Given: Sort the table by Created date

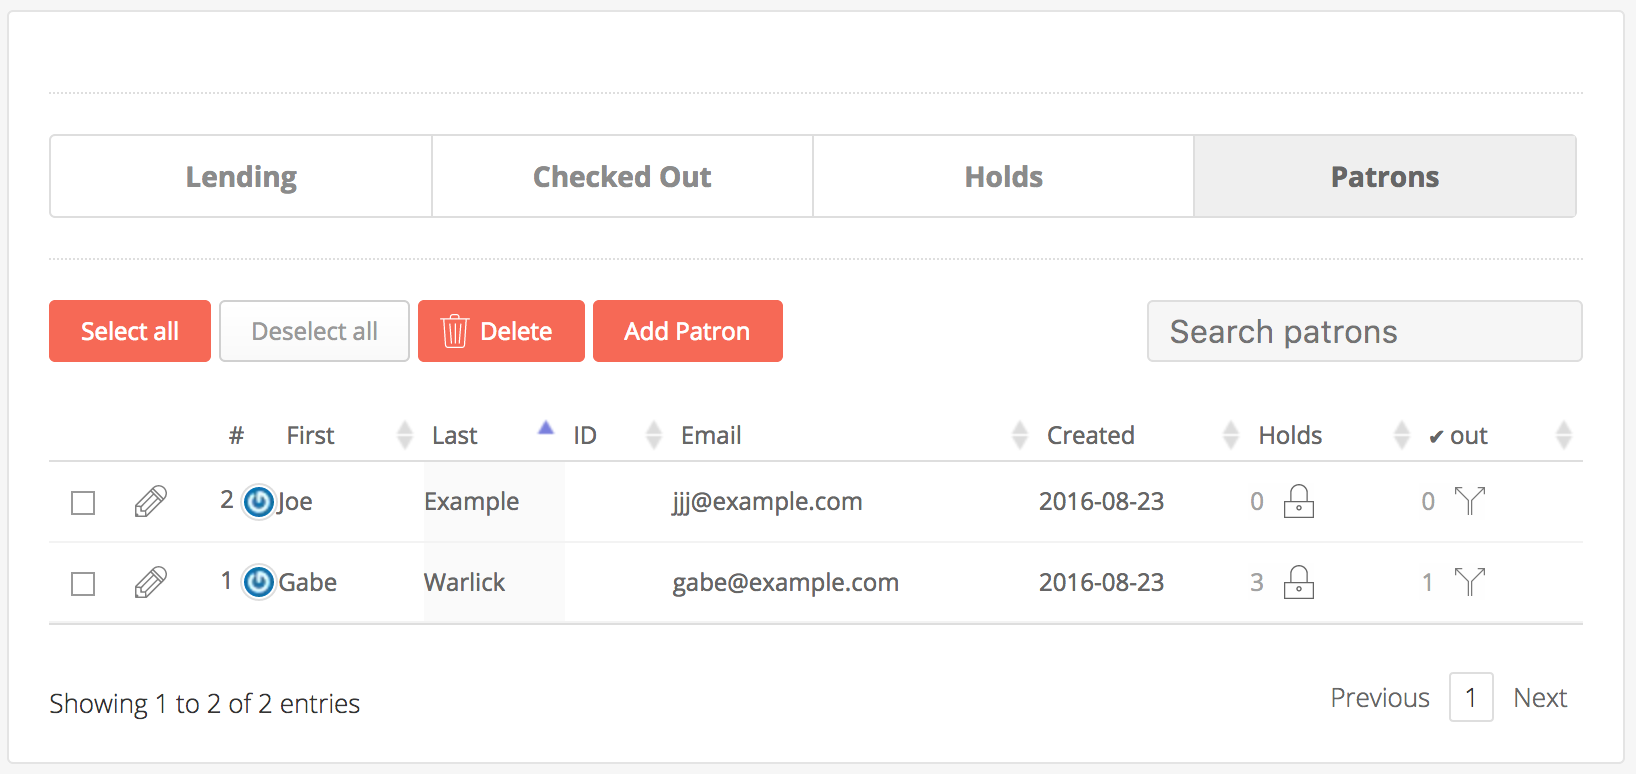Looking at the screenshot, I should coord(1091,435).
